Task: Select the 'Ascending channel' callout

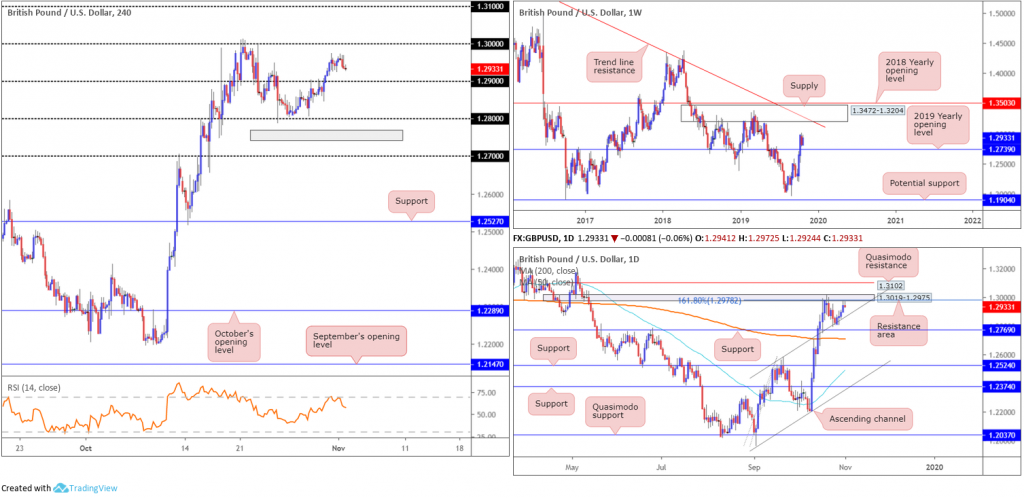Action: (x=867, y=419)
